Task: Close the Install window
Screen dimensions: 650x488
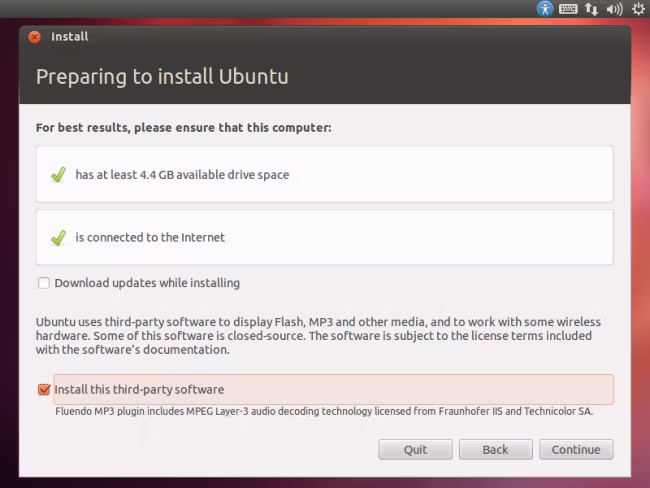Action: [x=34, y=37]
